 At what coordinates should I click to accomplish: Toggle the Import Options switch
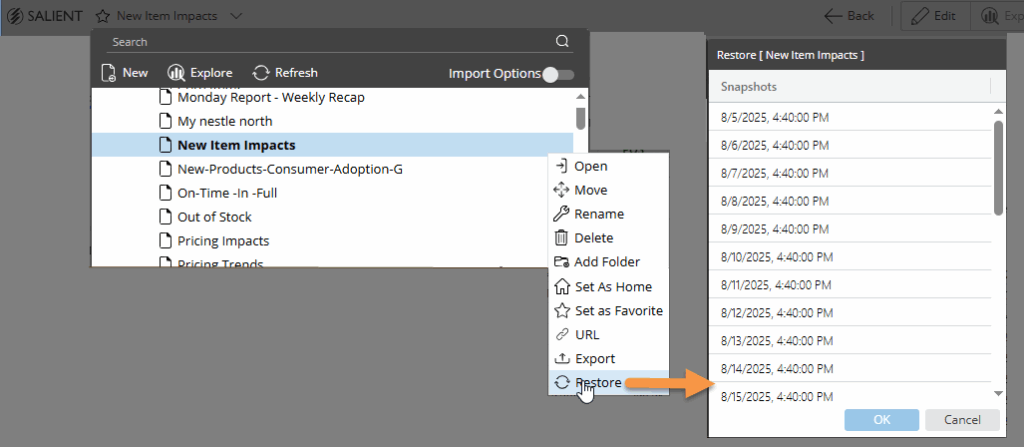(557, 74)
